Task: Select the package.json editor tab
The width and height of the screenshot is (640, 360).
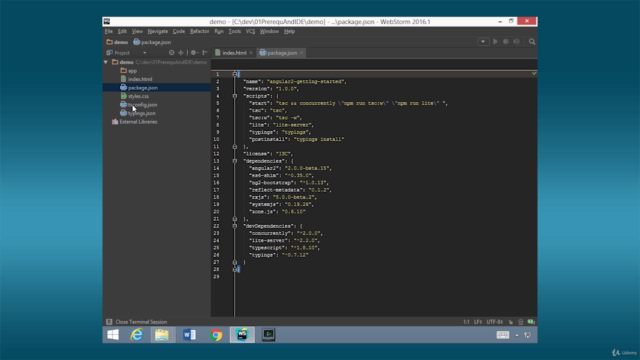Action: point(282,53)
